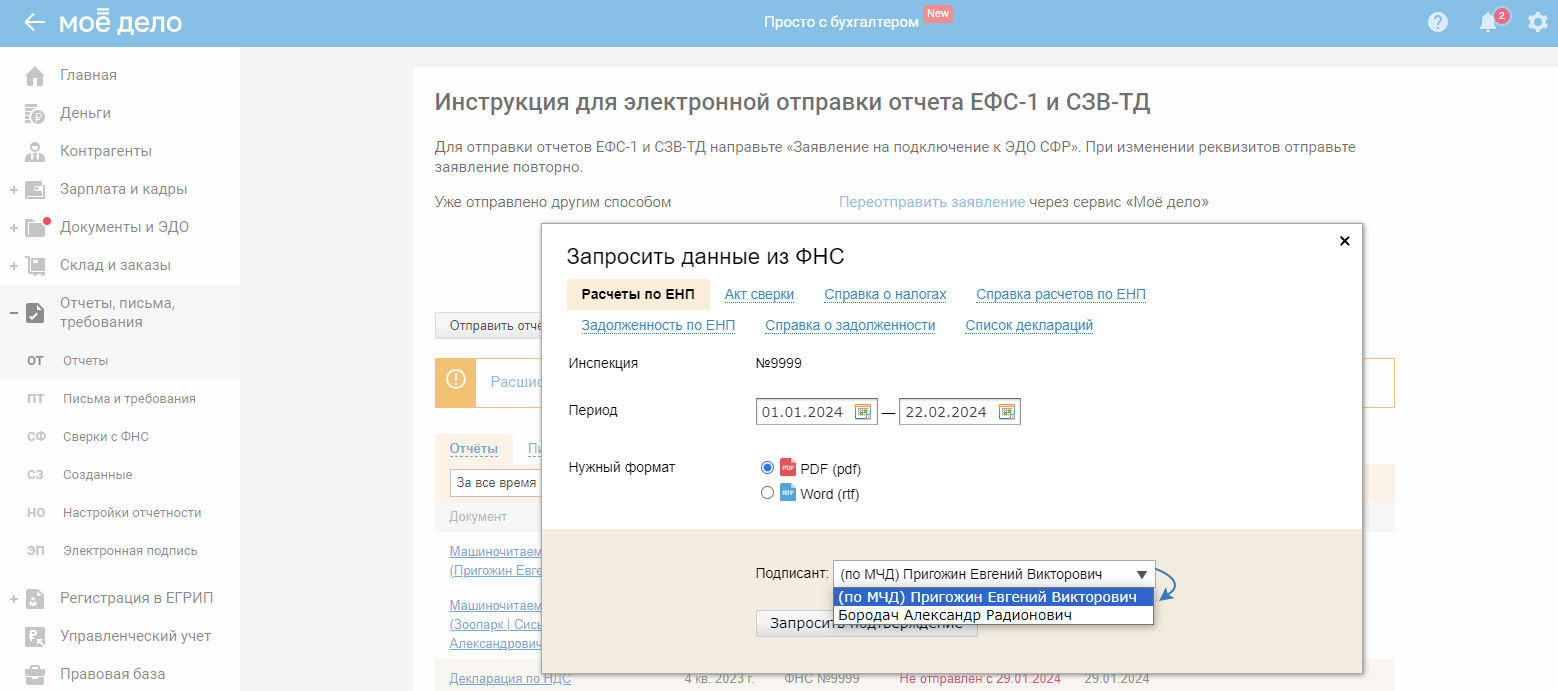Open the Подписант signer dropdown
1558x691 pixels.
pos(994,574)
